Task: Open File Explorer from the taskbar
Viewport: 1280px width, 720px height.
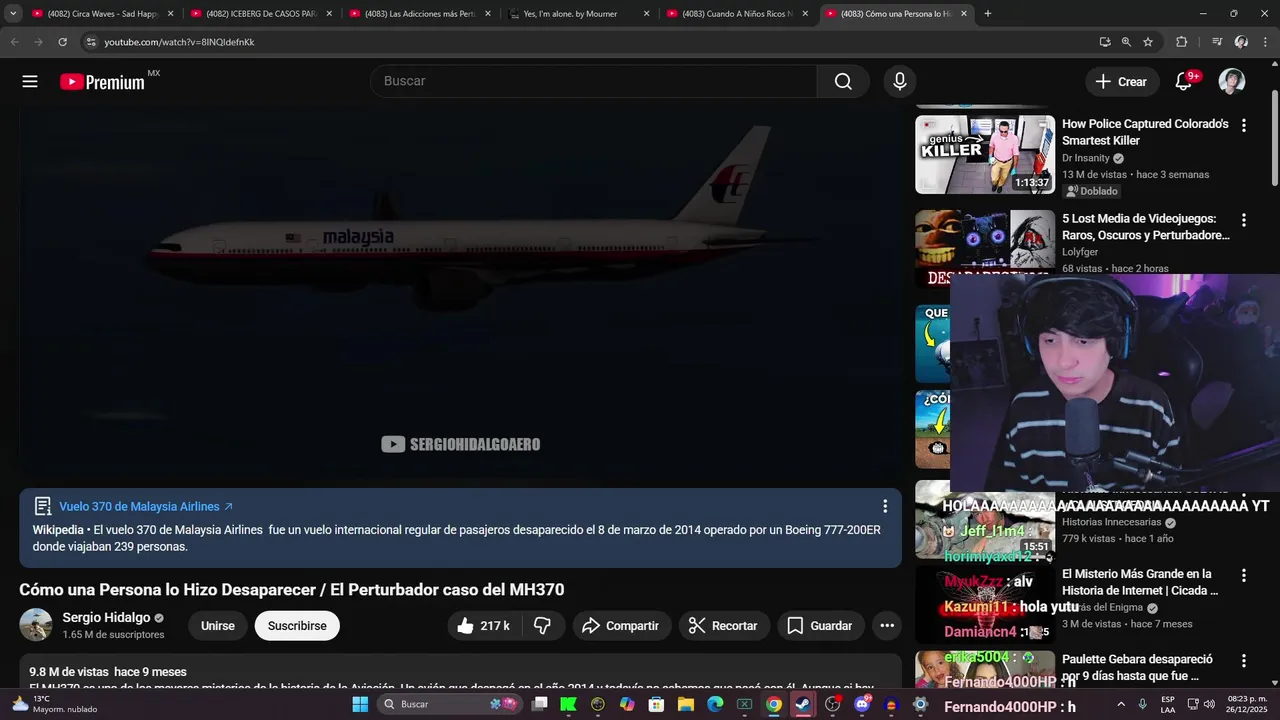Action: (x=686, y=704)
